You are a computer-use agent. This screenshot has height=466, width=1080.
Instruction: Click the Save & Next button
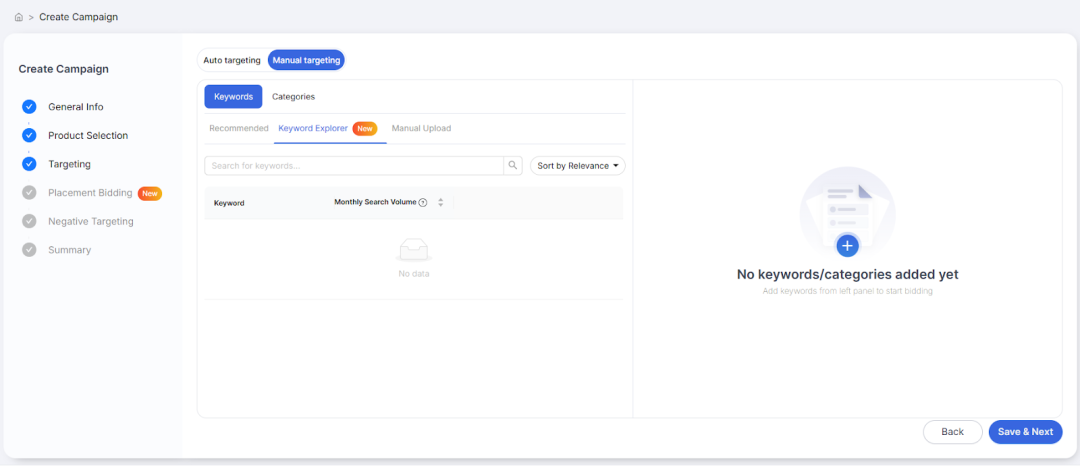click(1026, 432)
